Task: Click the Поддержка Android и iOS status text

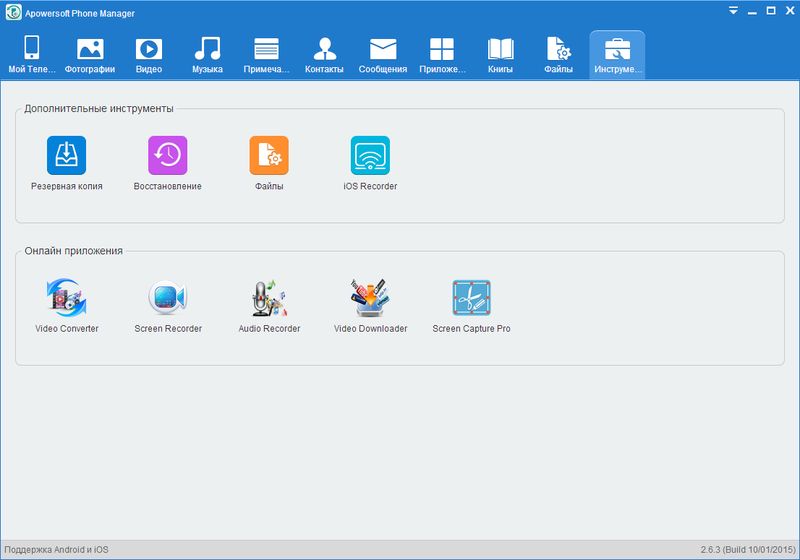Action: pyautogui.click(x=56, y=550)
